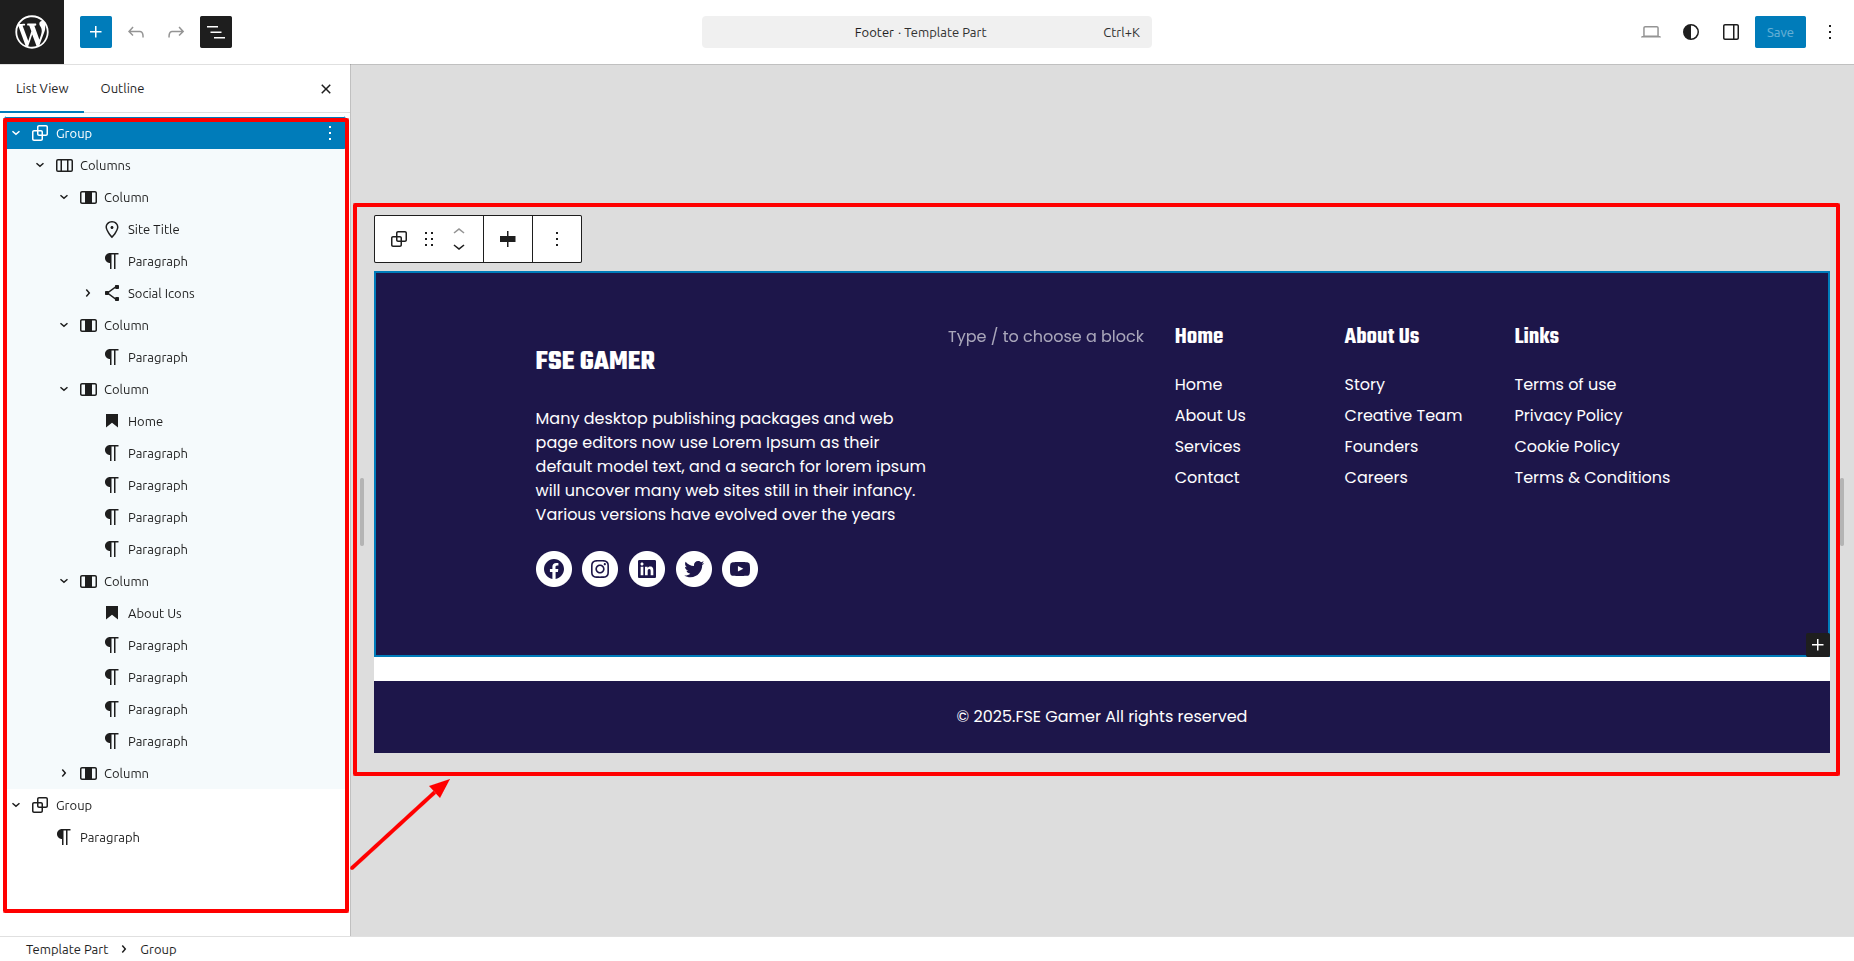1854x961 pixels.
Task: Open block toolbar options menu
Action: pos(557,239)
